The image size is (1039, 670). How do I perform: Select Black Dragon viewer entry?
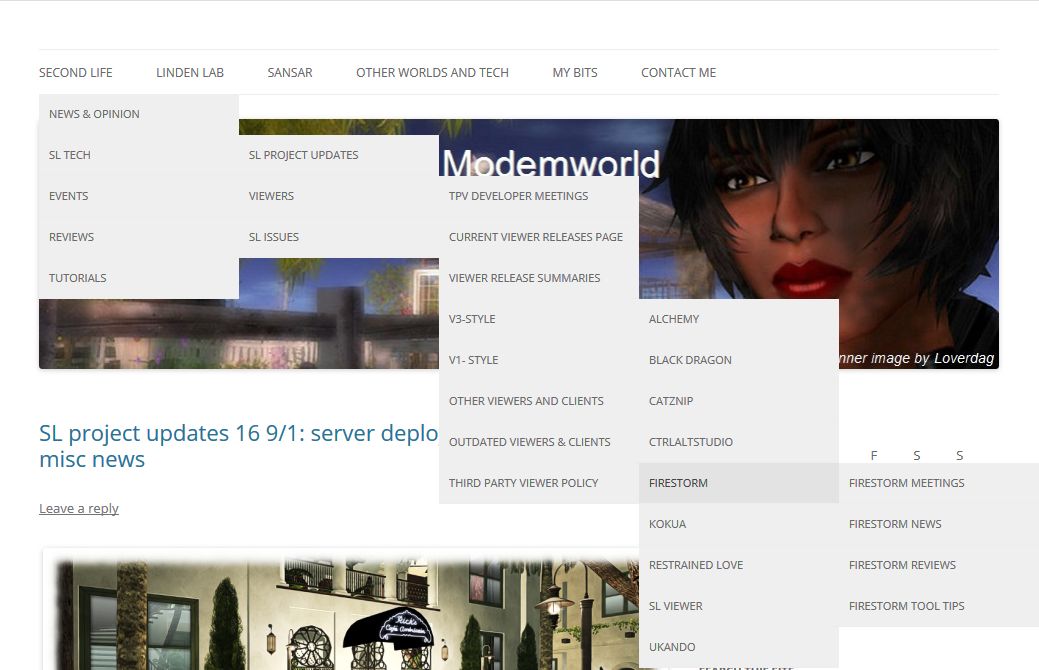690,360
